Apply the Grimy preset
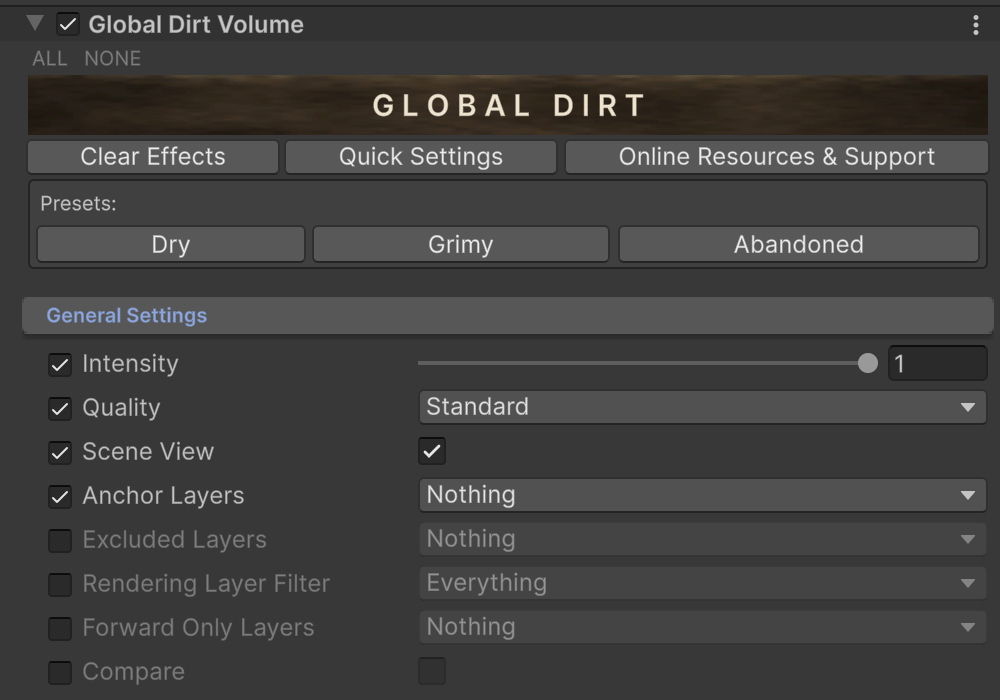The height and width of the screenshot is (700, 1000). (x=460, y=244)
